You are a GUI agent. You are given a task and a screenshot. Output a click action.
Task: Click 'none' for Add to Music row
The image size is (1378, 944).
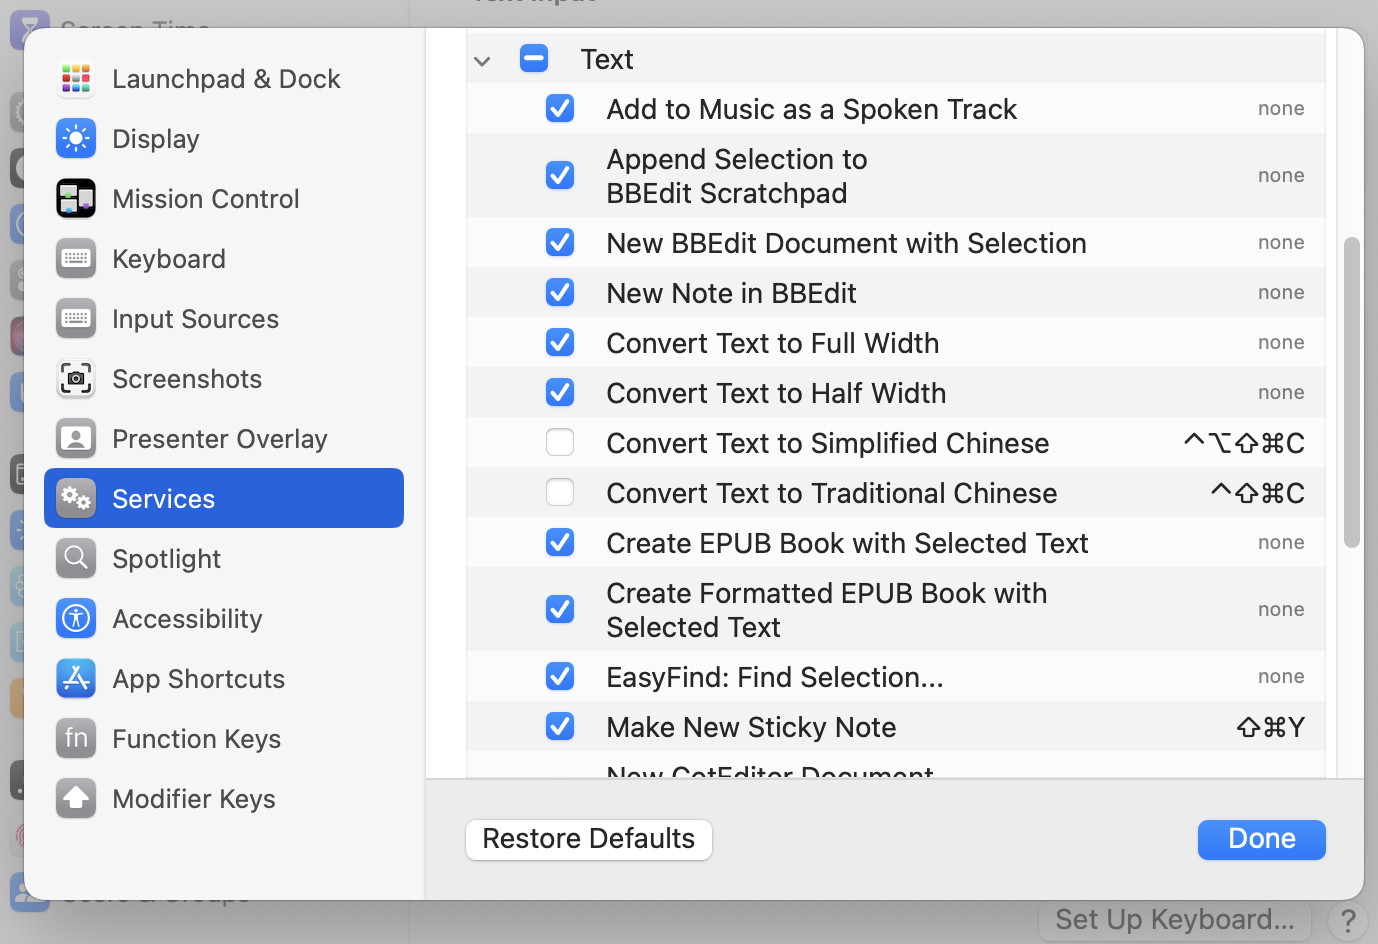tap(1281, 109)
